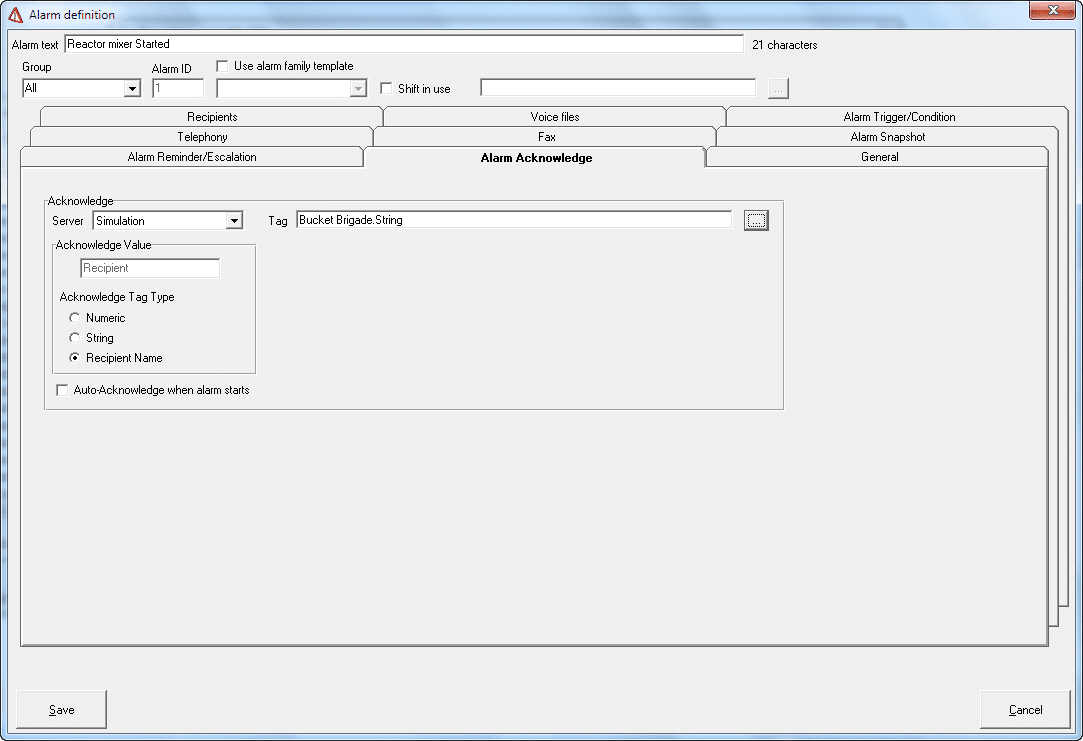Click the Acknowledge Value Recipient field

coord(150,268)
